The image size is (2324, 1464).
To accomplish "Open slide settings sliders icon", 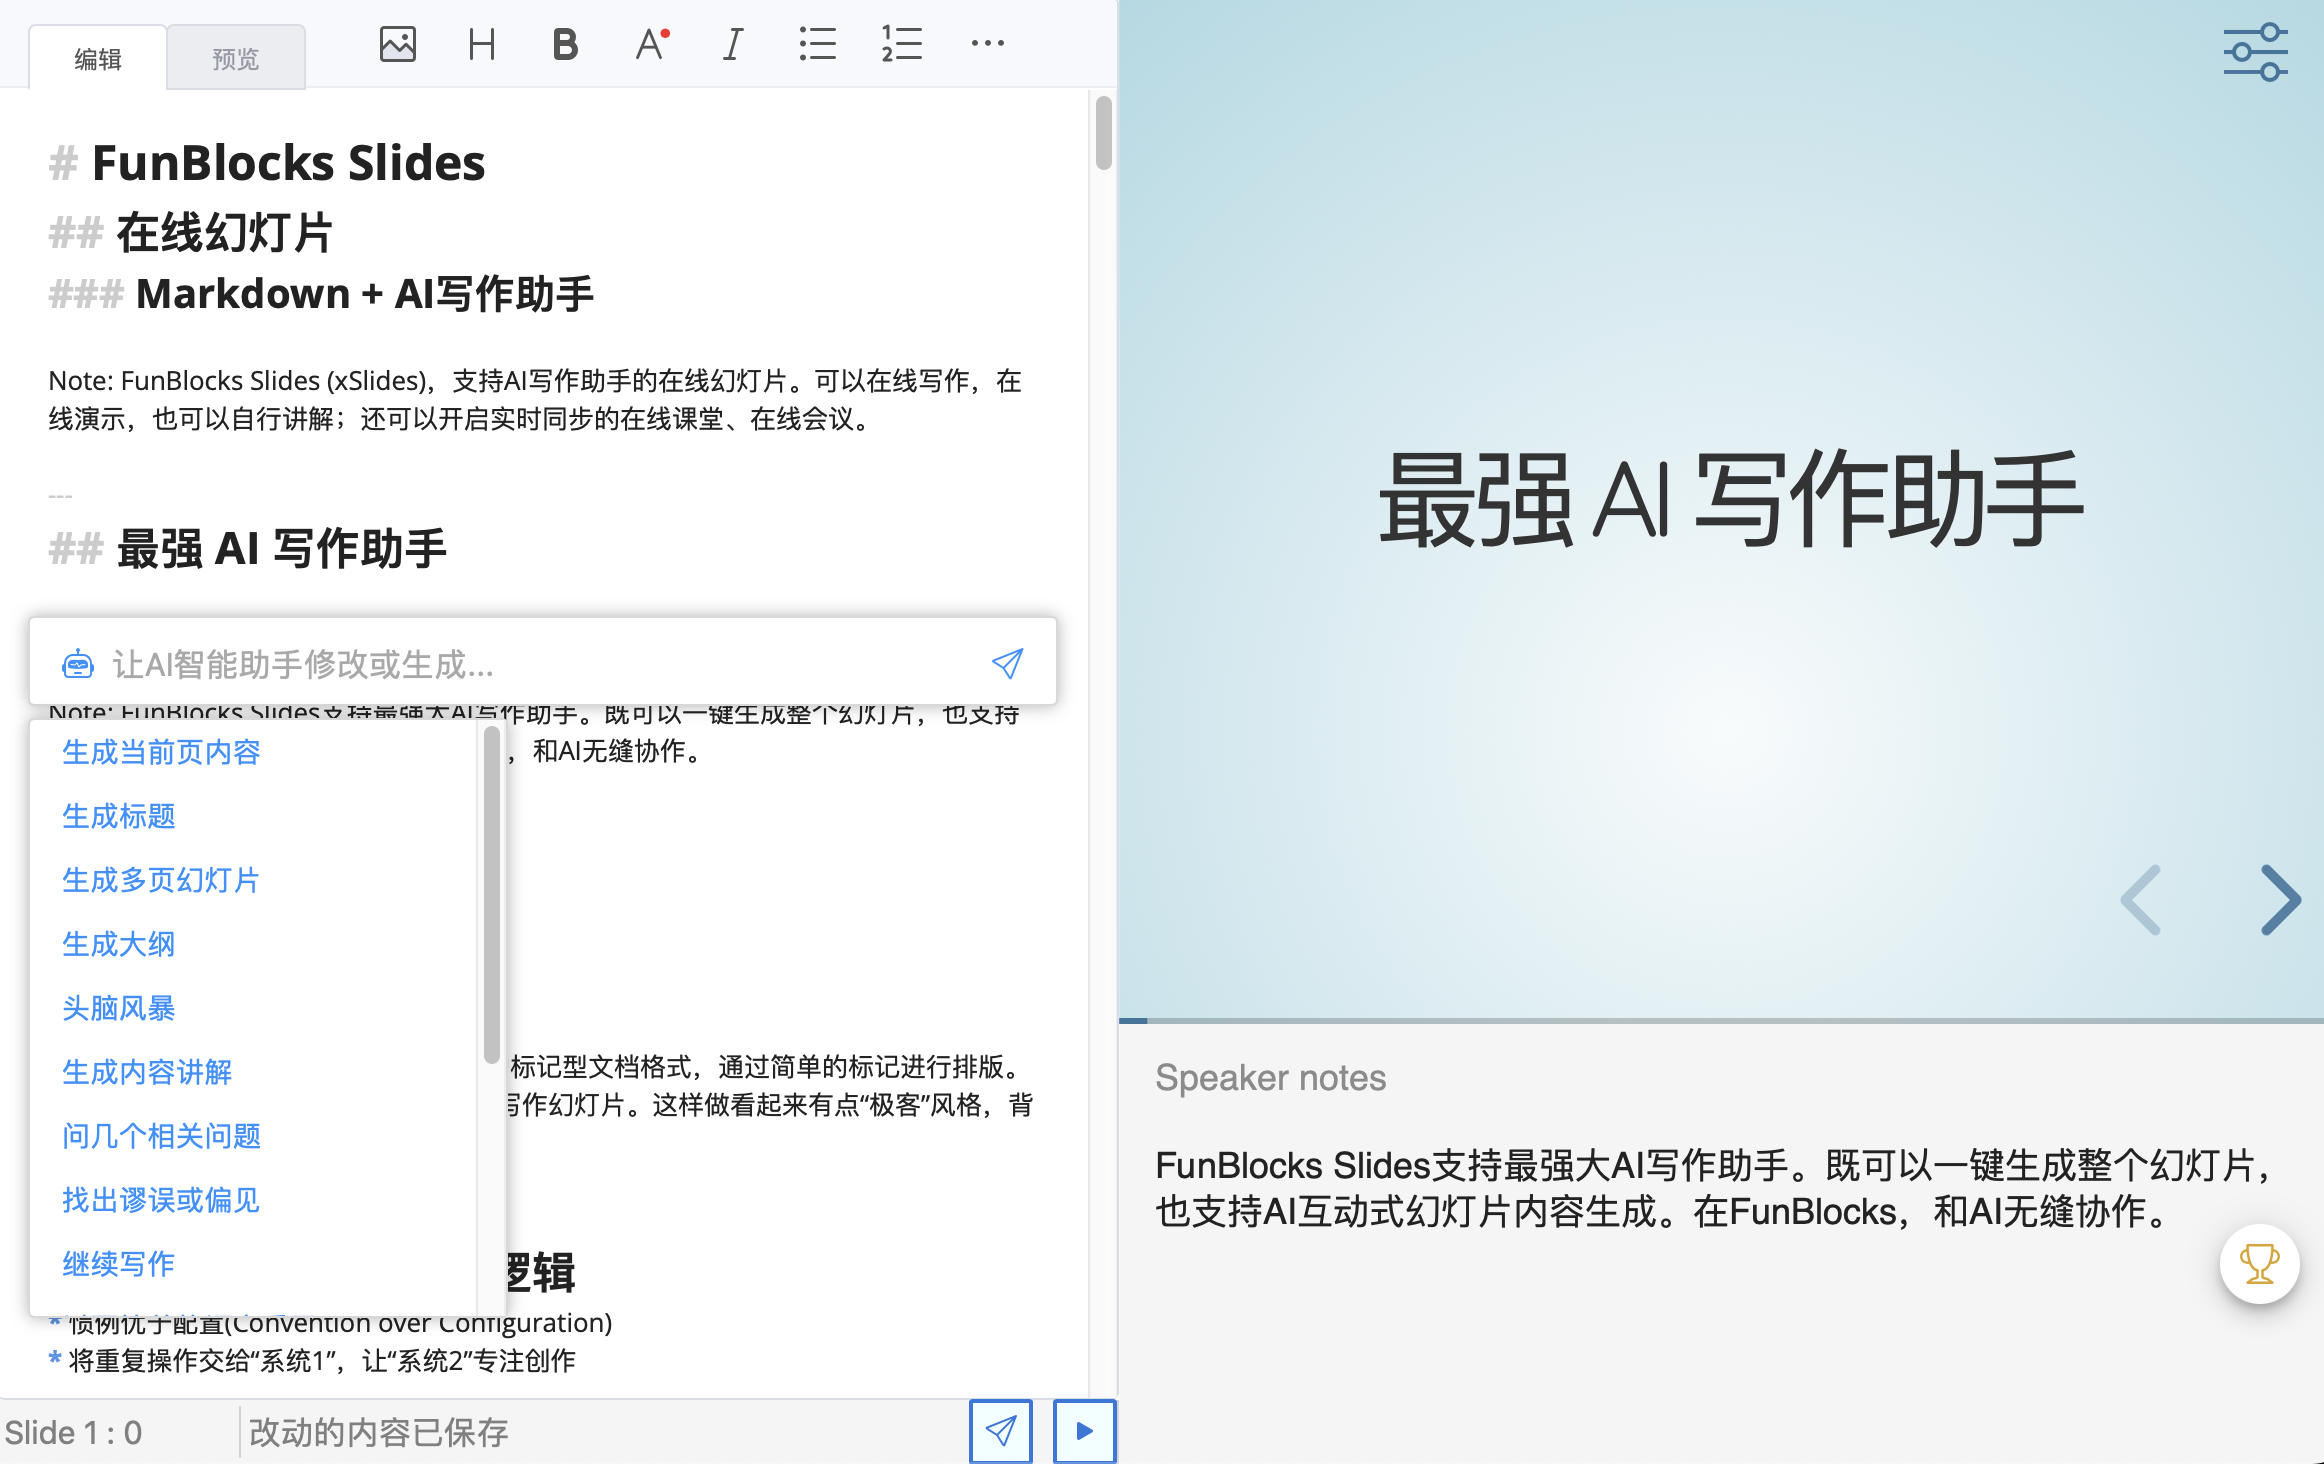I will [2255, 52].
